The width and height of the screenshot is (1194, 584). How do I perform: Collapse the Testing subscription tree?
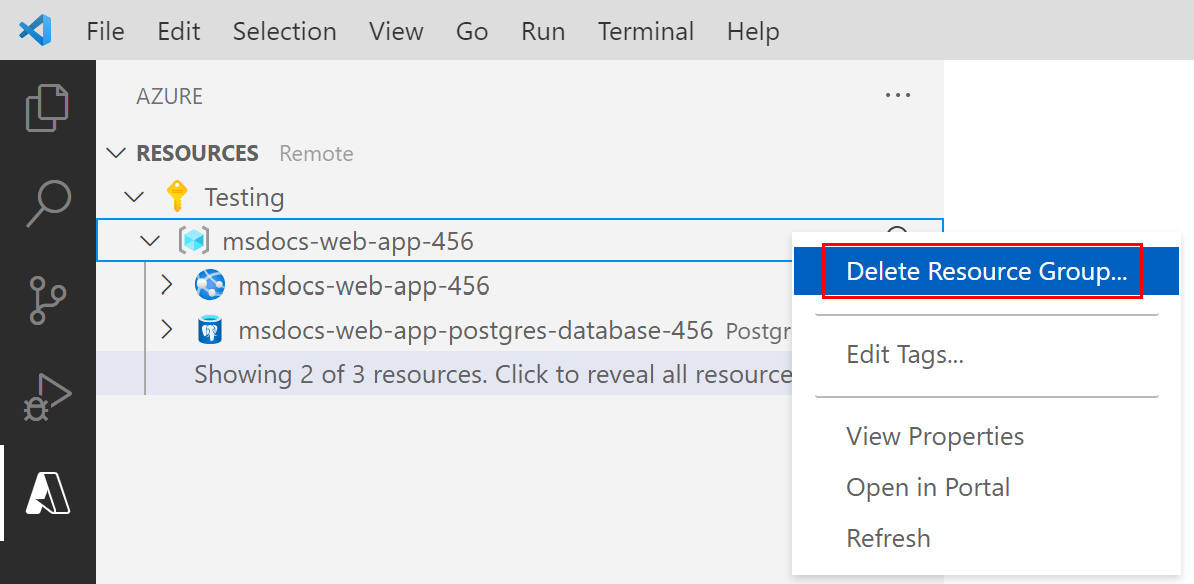pos(134,196)
